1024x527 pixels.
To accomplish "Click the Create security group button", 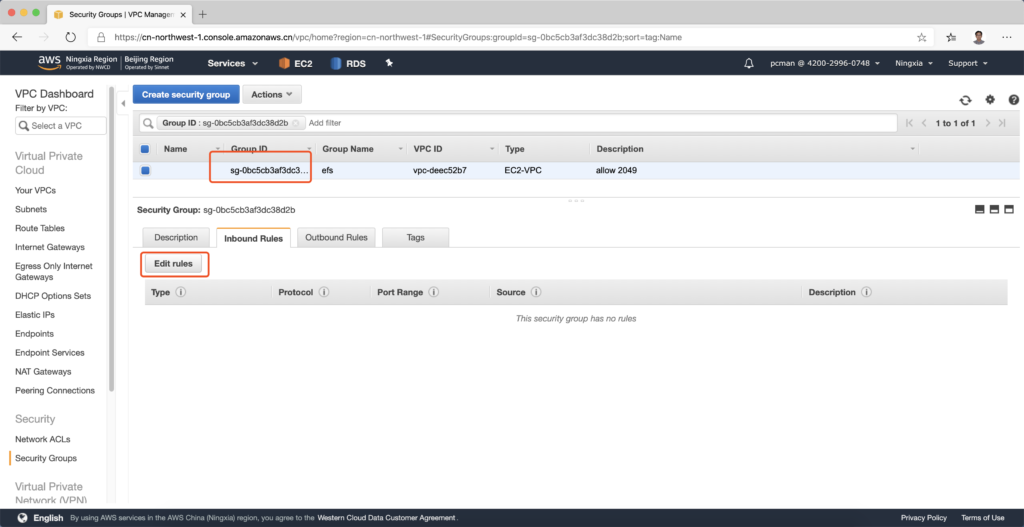I will pyautogui.click(x=186, y=94).
